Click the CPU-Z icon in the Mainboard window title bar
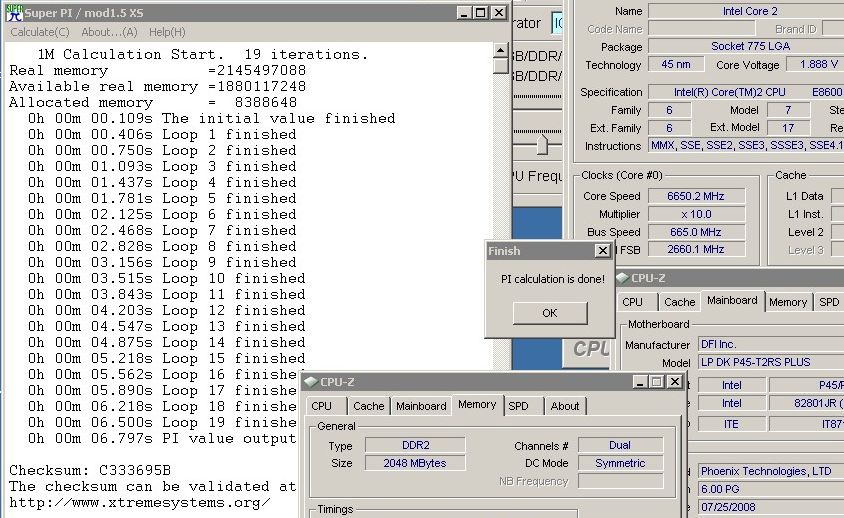Screen dimensions: 844x518 coord(621,278)
